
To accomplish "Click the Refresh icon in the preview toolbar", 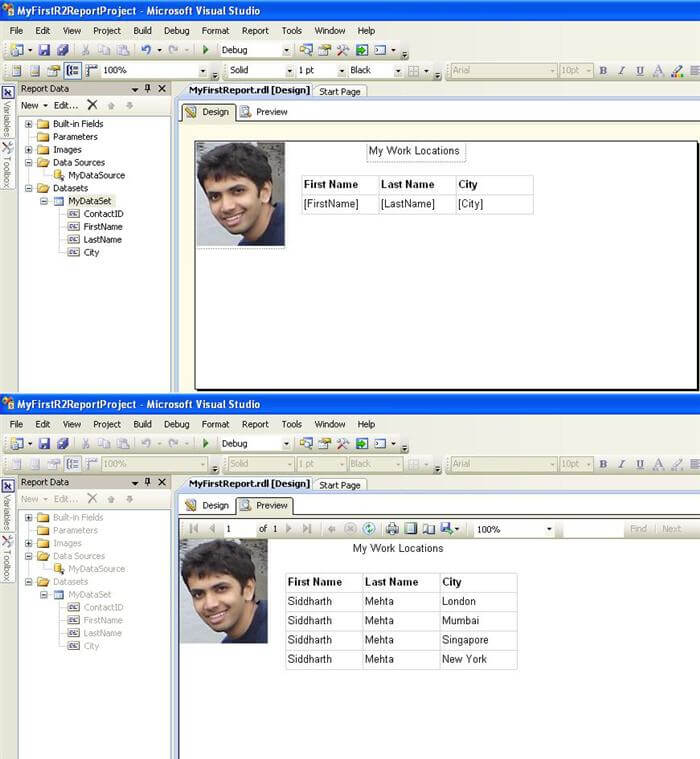I will (369, 529).
